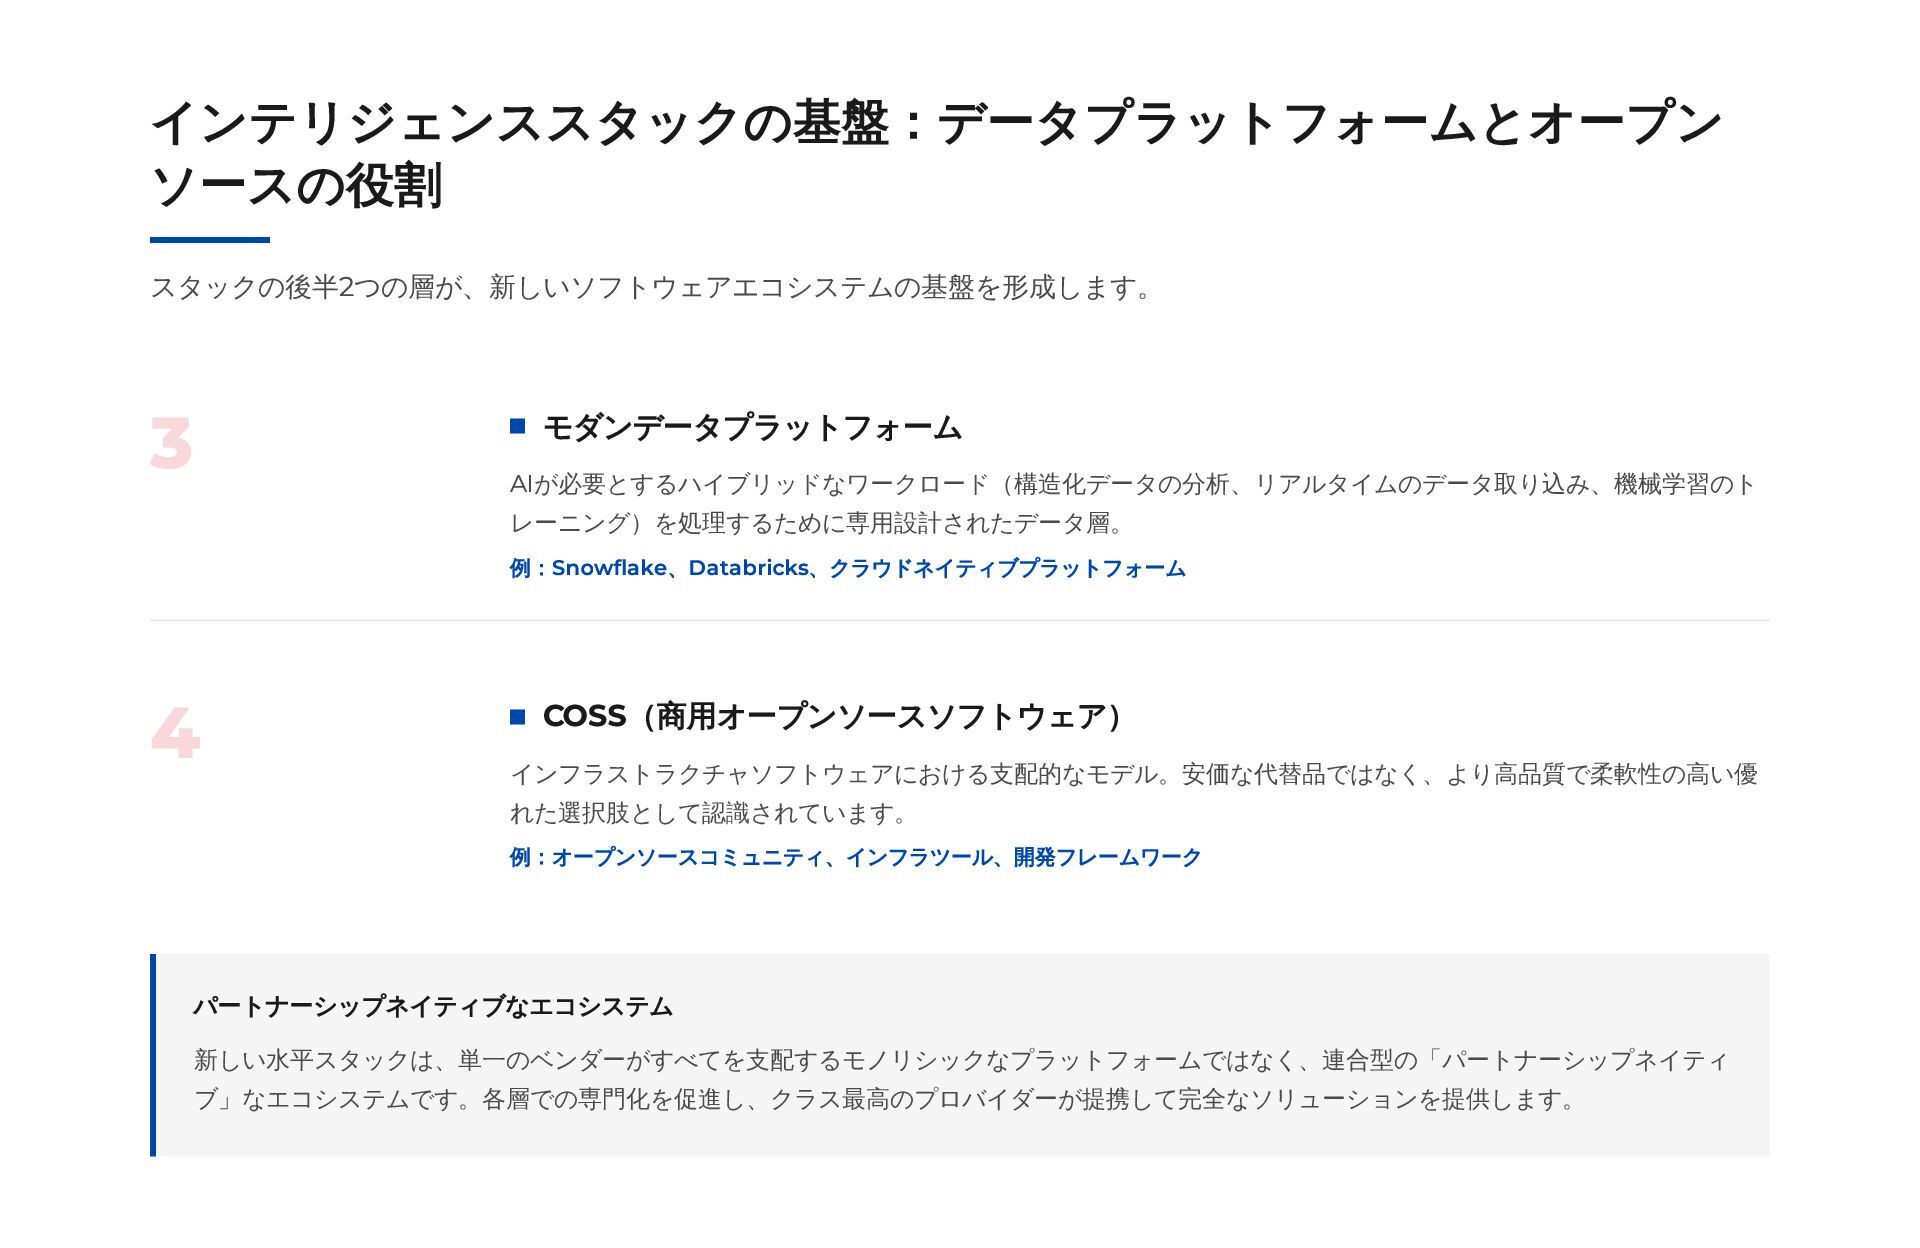The image size is (1920, 1248).
Task: Click the callout heading パートナーシップネイティブなエコシステム
Action: click(x=433, y=1006)
